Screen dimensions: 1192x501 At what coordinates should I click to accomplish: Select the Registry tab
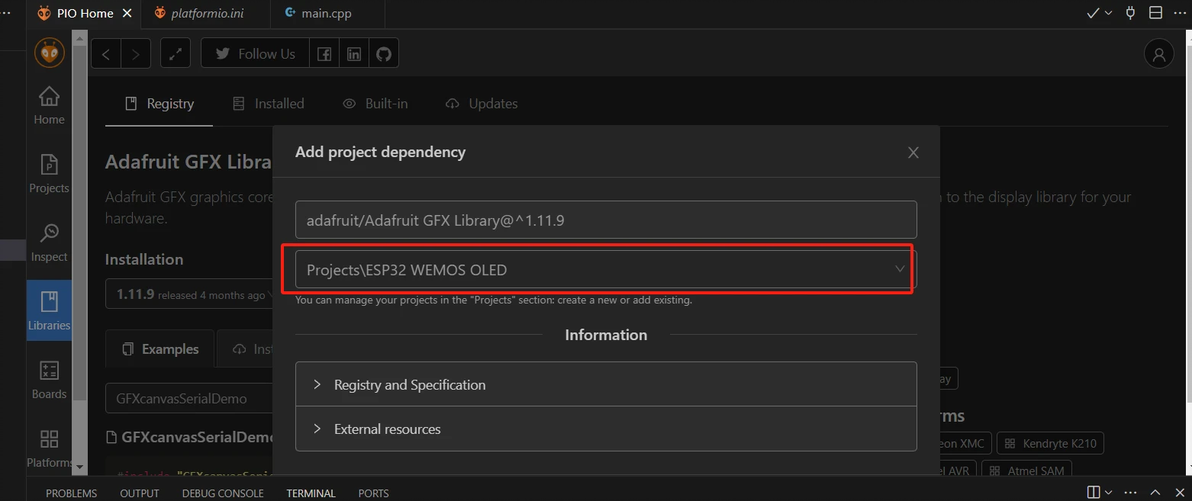tap(160, 104)
